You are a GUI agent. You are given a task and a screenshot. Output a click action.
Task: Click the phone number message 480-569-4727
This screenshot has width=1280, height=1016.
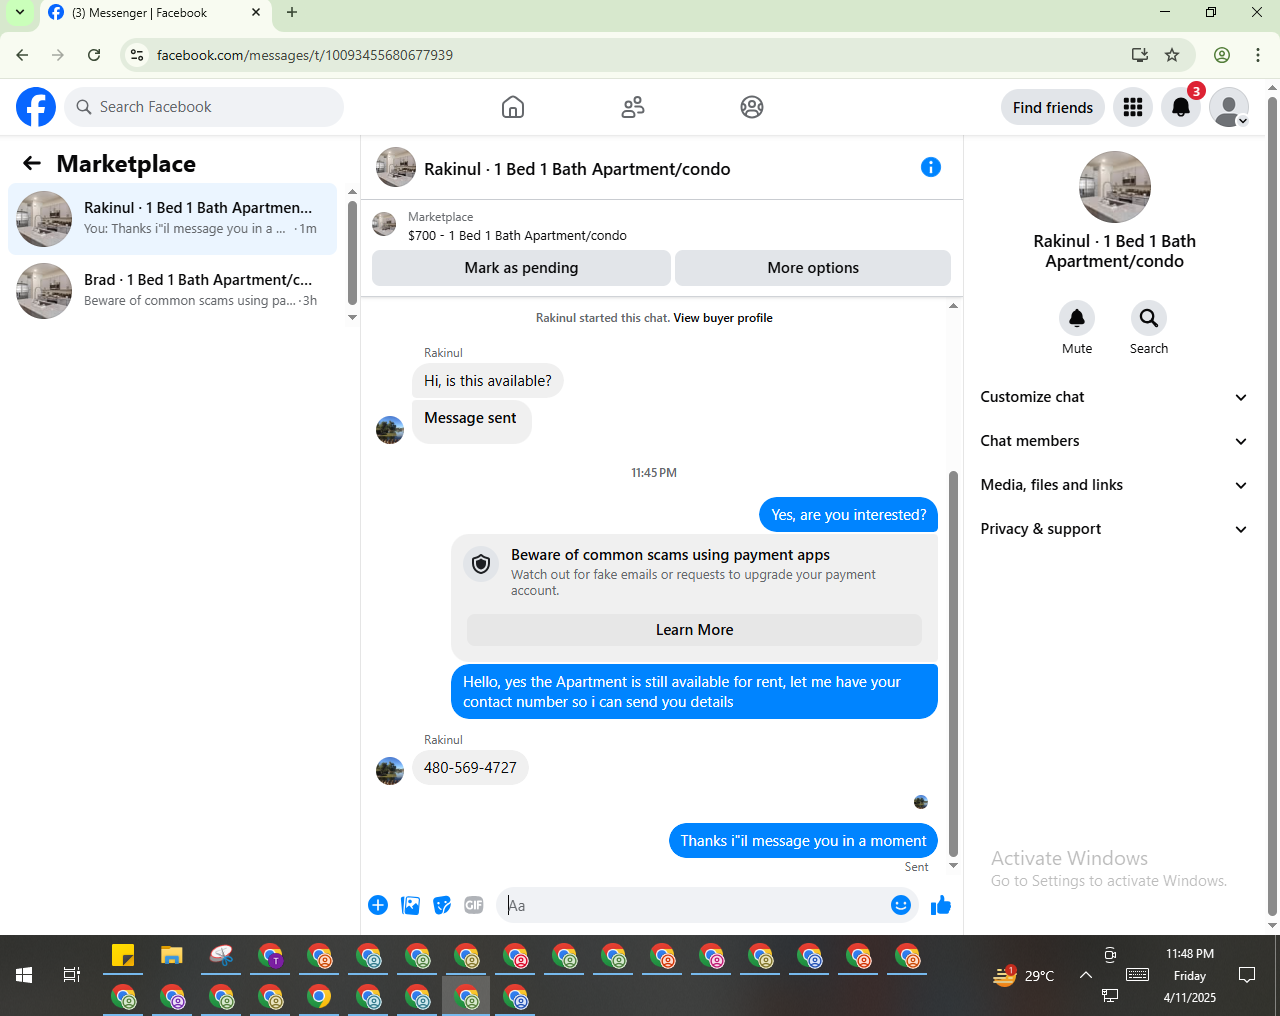(x=470, y=768)
